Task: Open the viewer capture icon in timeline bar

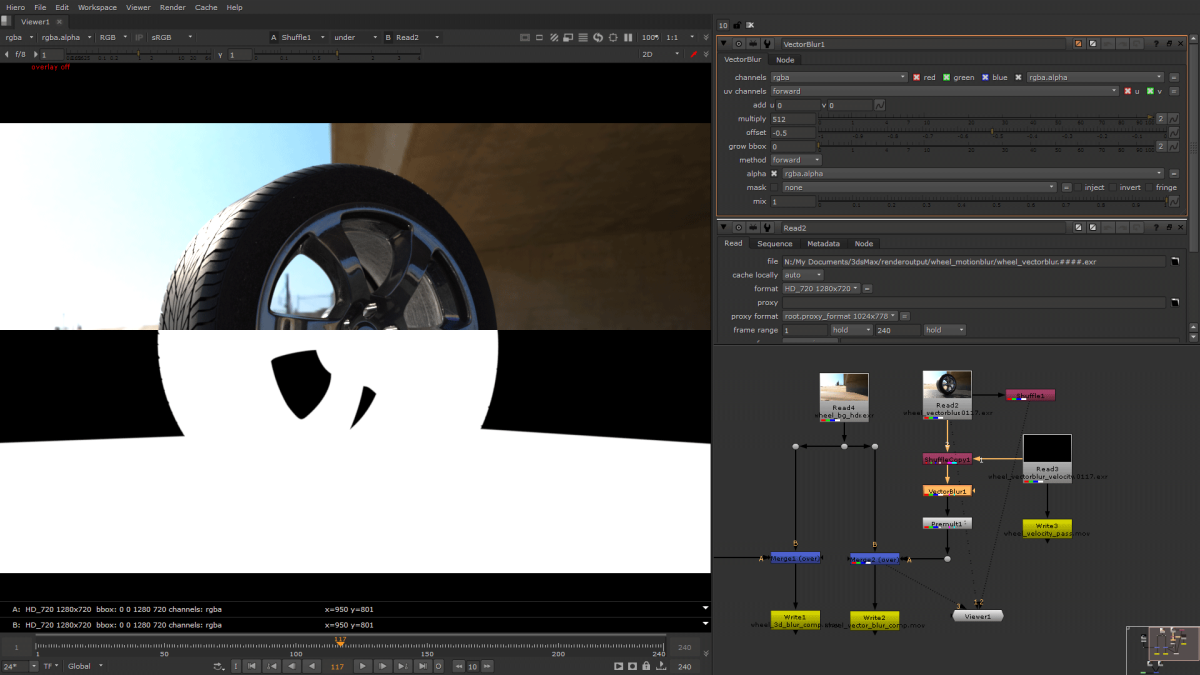Action: 632,665
